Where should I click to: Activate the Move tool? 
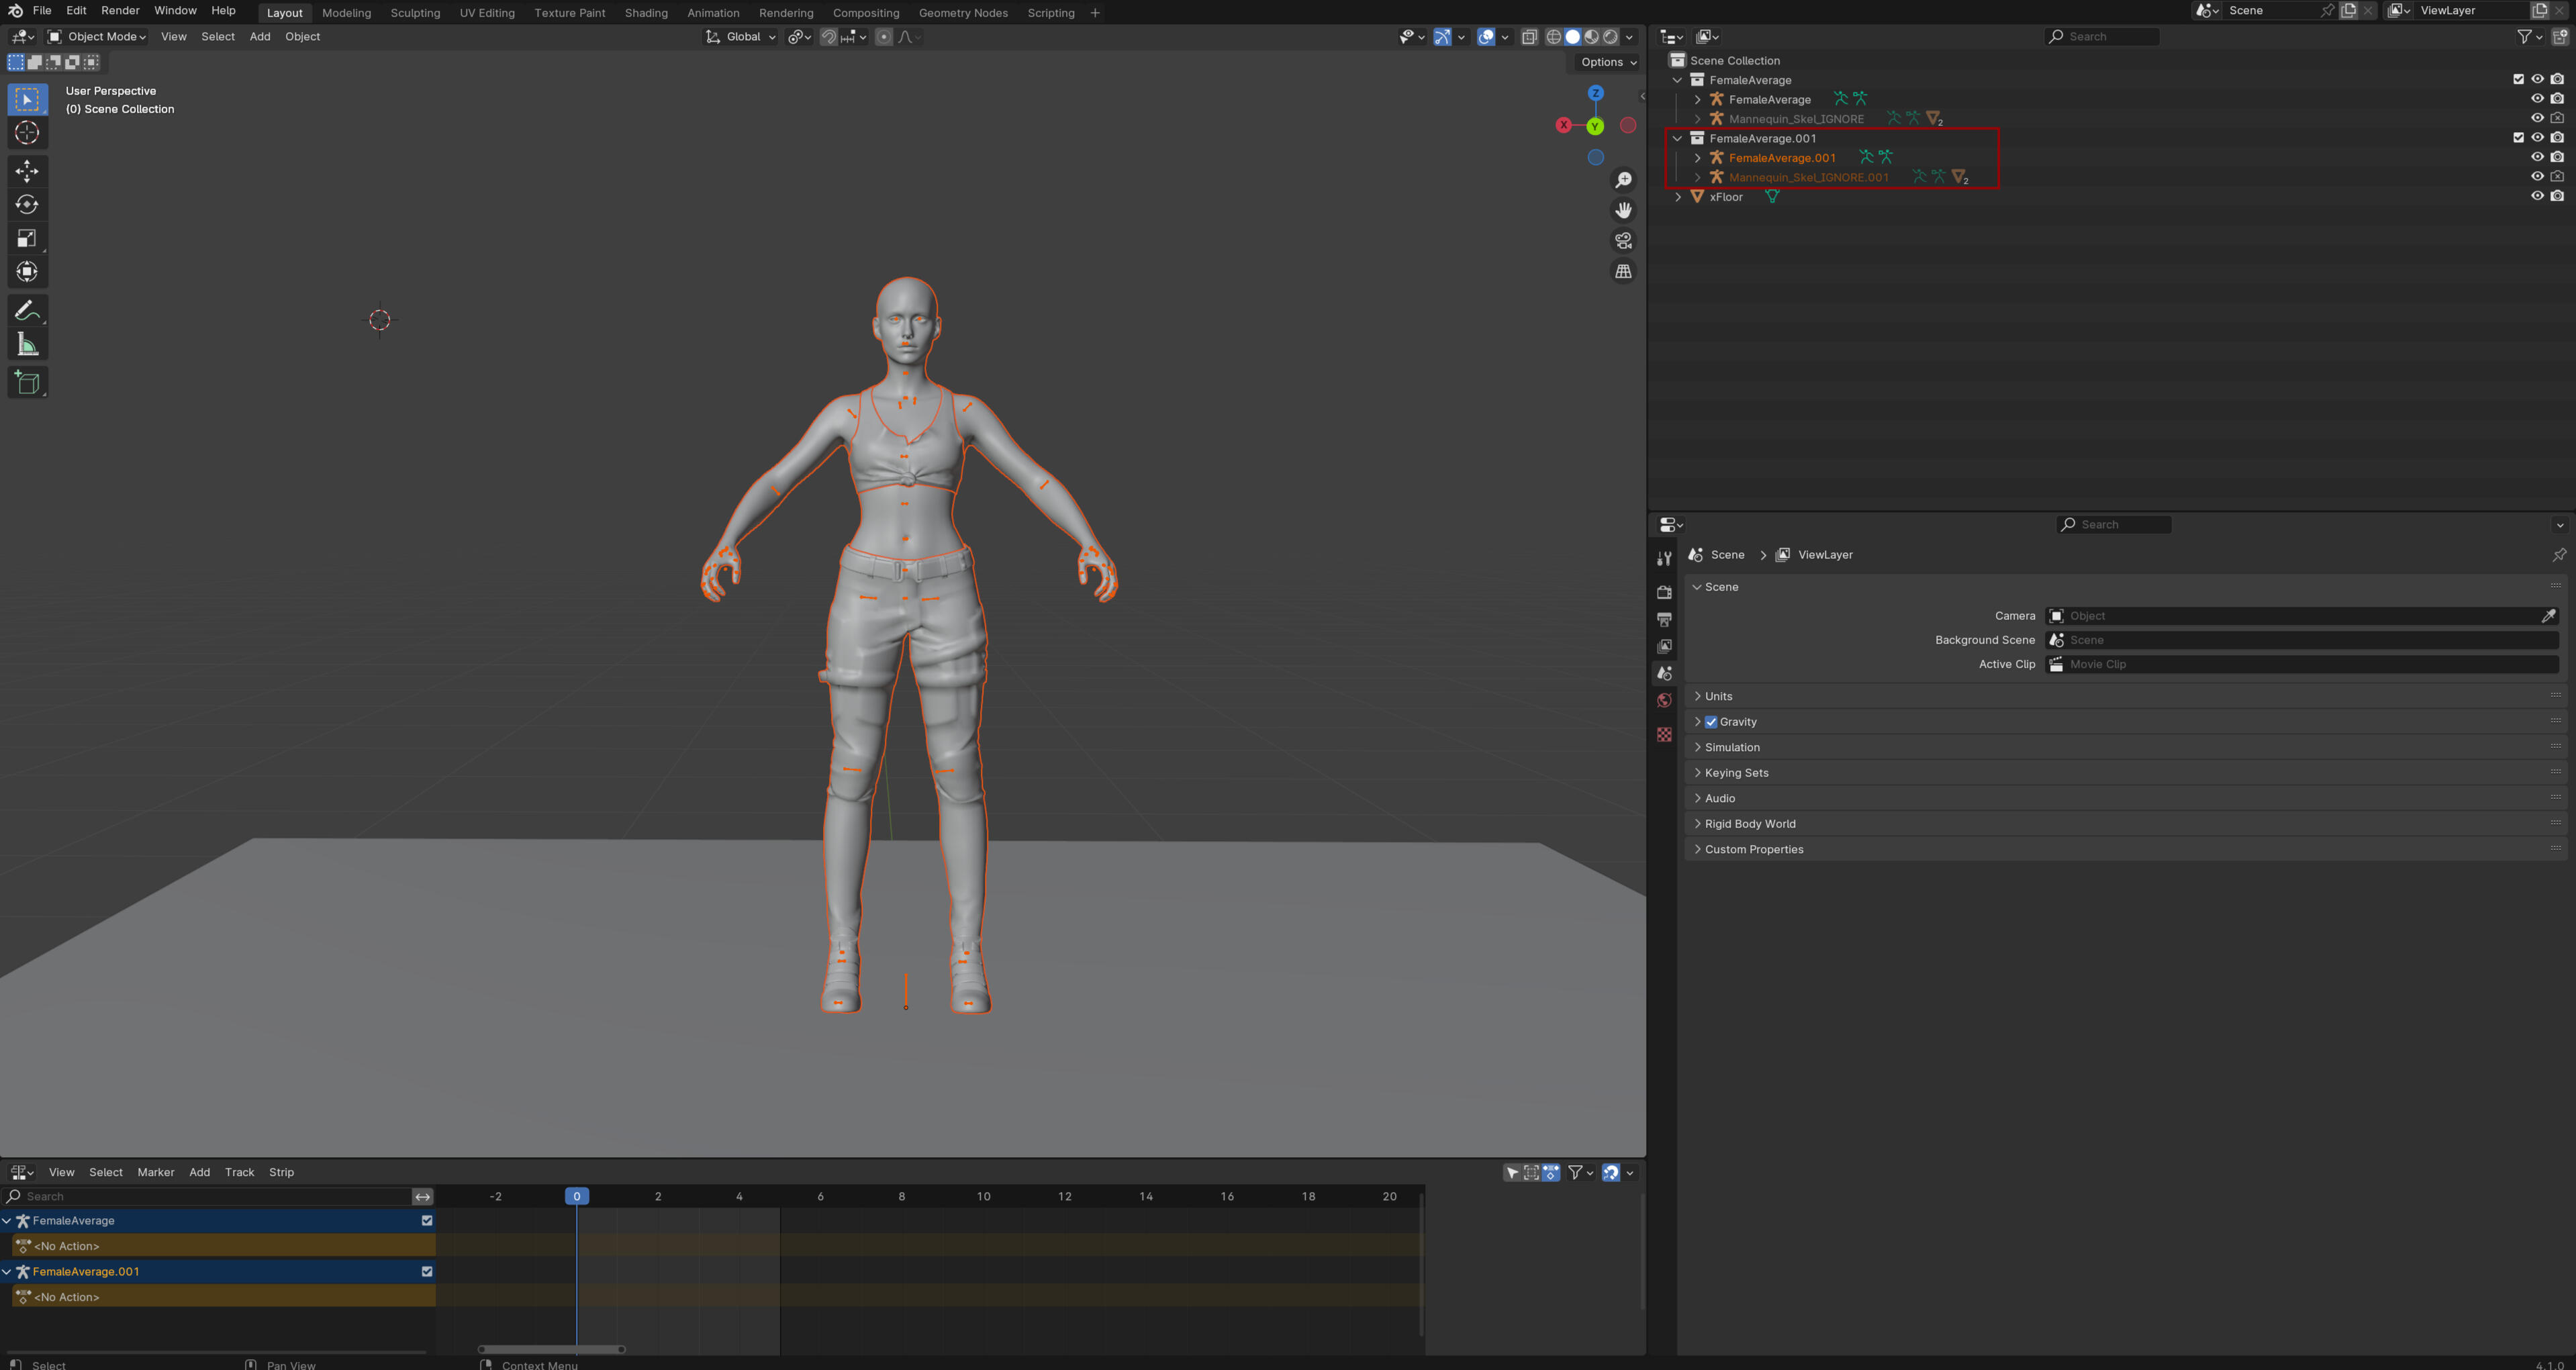[27, 171]
